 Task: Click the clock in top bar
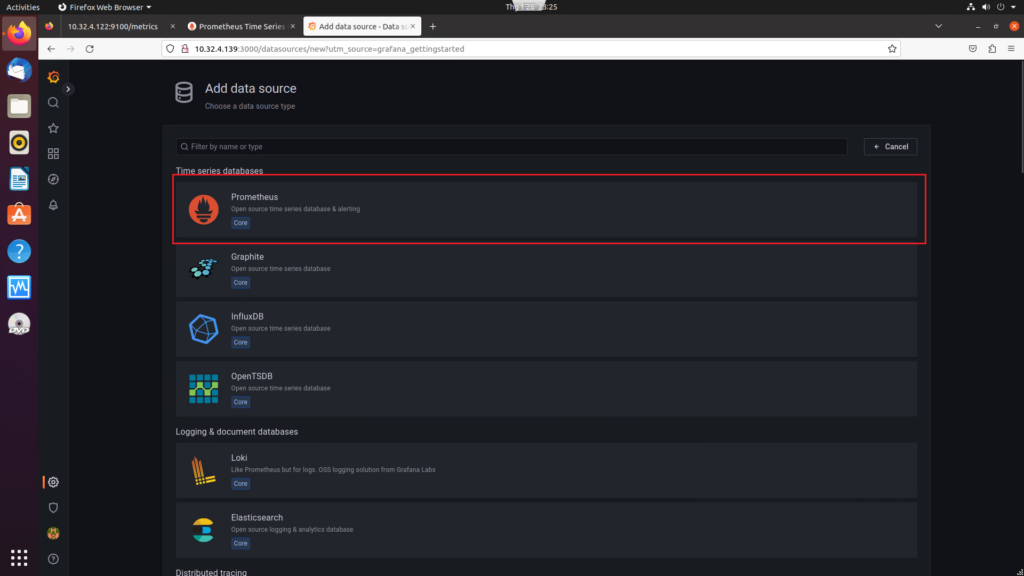pos(531,7)
